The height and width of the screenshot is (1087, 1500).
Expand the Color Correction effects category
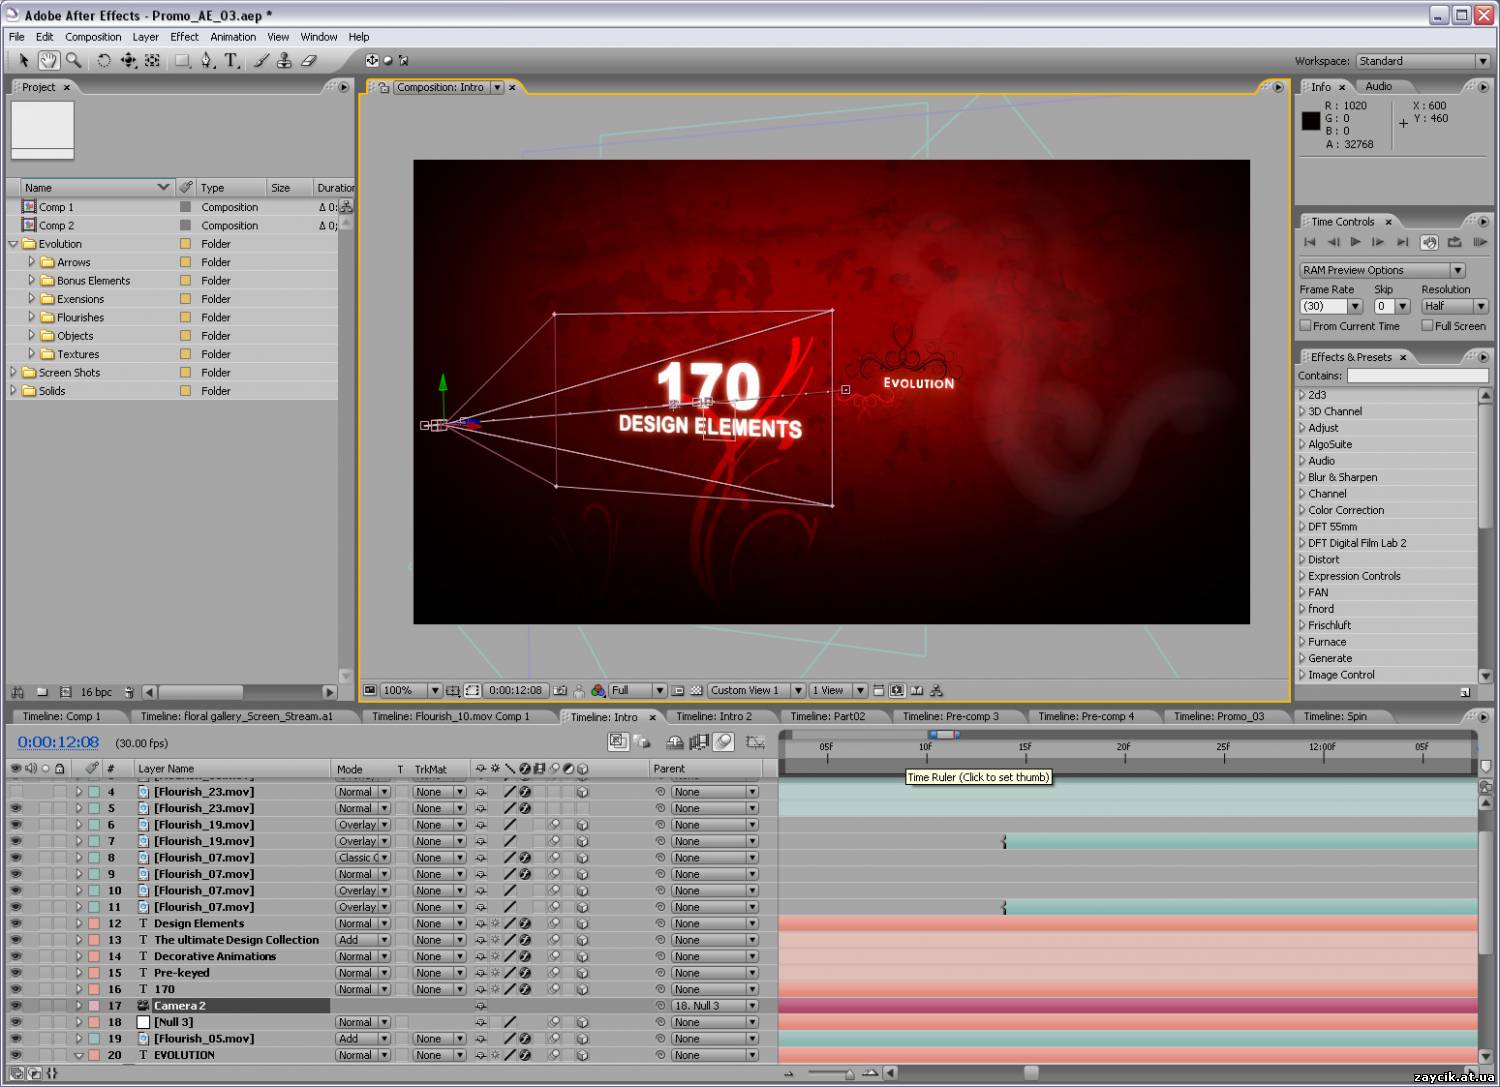tap(1302, 510)
